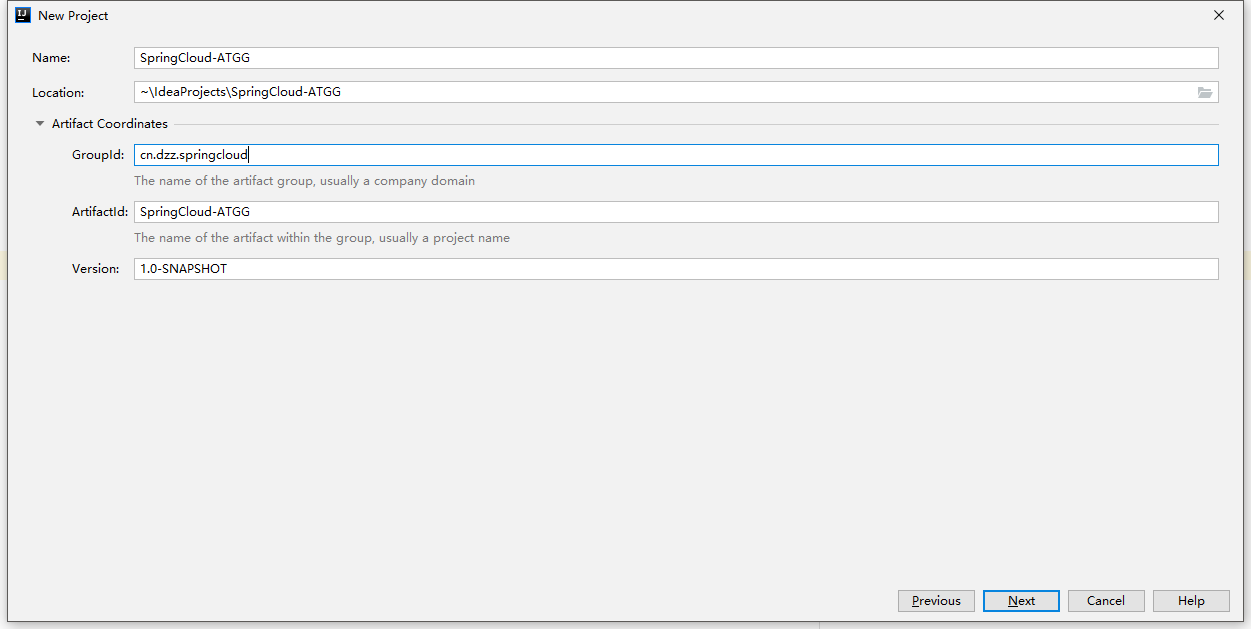The image size is (1251, 629).
Task: Open Help for this dialog
Action: coord(1191,601)
